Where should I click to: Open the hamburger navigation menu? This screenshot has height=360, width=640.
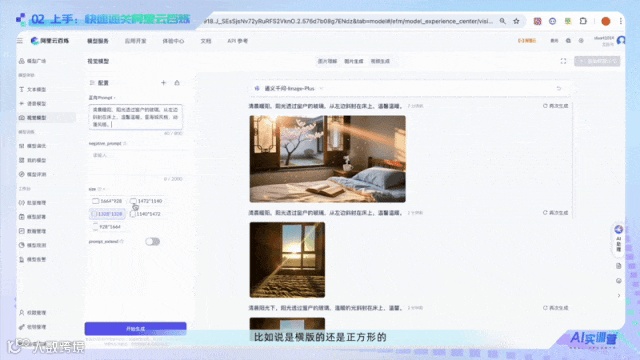20,41
